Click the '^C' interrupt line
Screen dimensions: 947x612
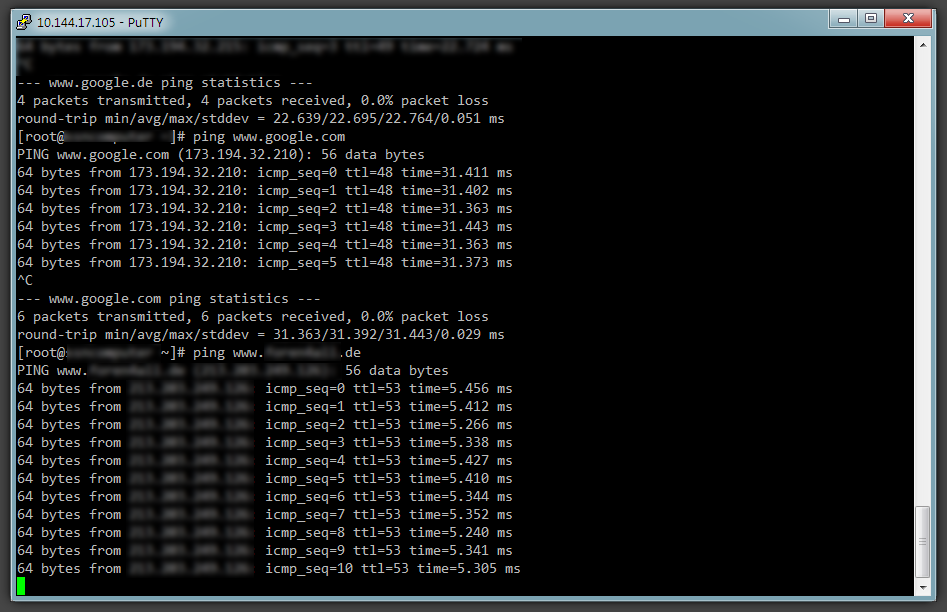25,281
